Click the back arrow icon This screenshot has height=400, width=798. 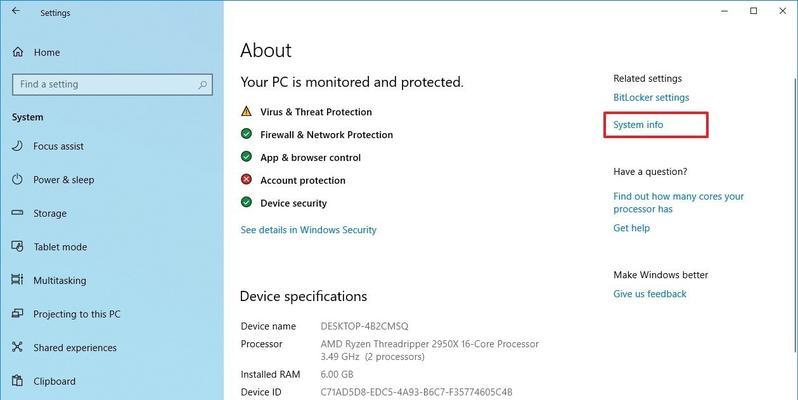pyautogui.click(x=16, y=11)
